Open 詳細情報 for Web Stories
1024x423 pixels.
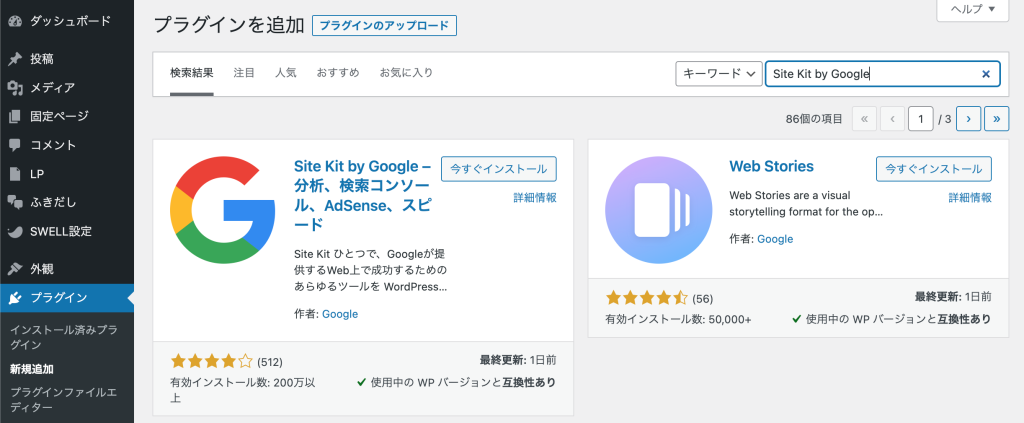coord(970,198)
